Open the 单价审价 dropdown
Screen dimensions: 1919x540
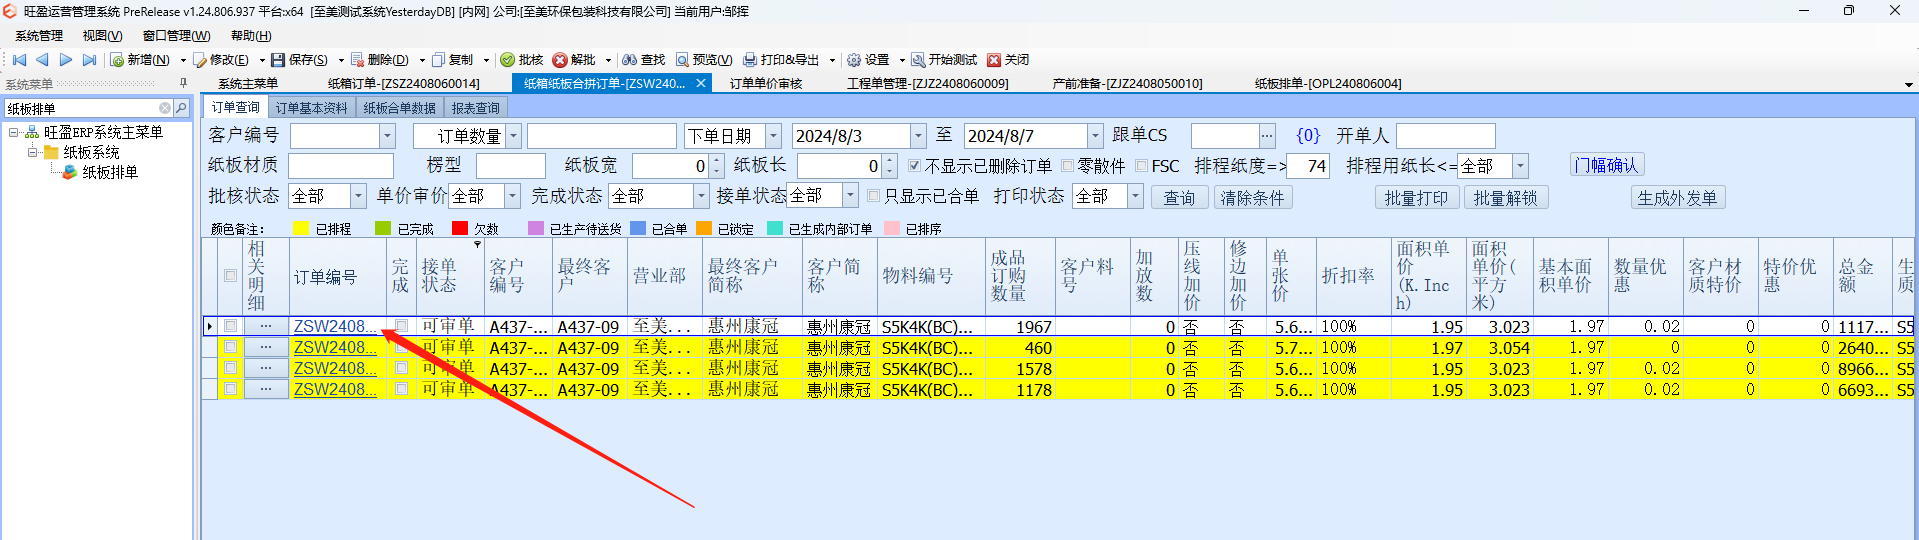512,196
